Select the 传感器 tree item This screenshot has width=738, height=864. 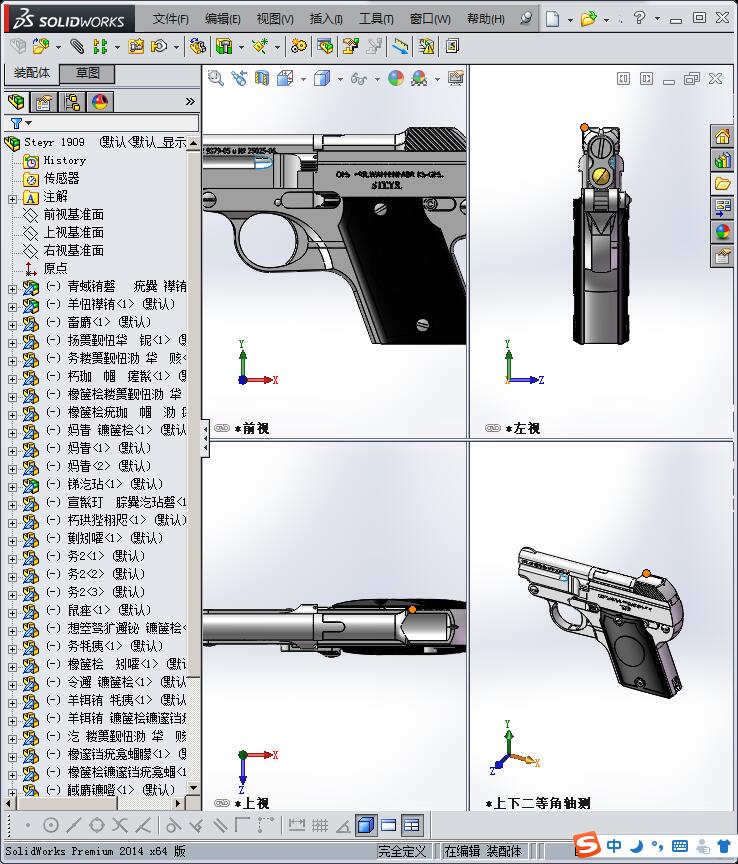(61, 179)
